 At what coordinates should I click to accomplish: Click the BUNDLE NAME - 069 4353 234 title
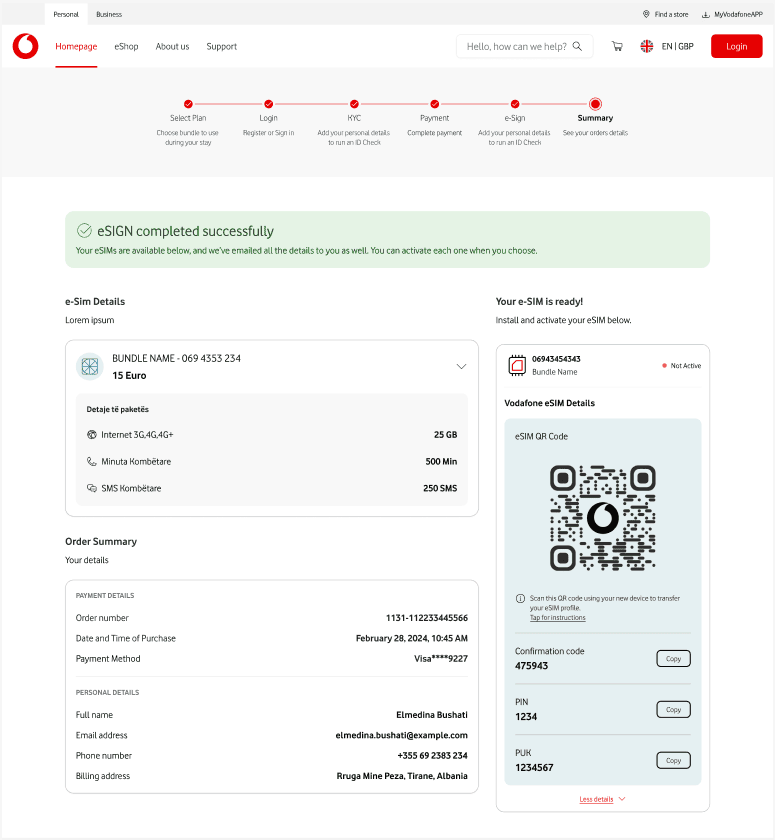click(x=176, y=358)
